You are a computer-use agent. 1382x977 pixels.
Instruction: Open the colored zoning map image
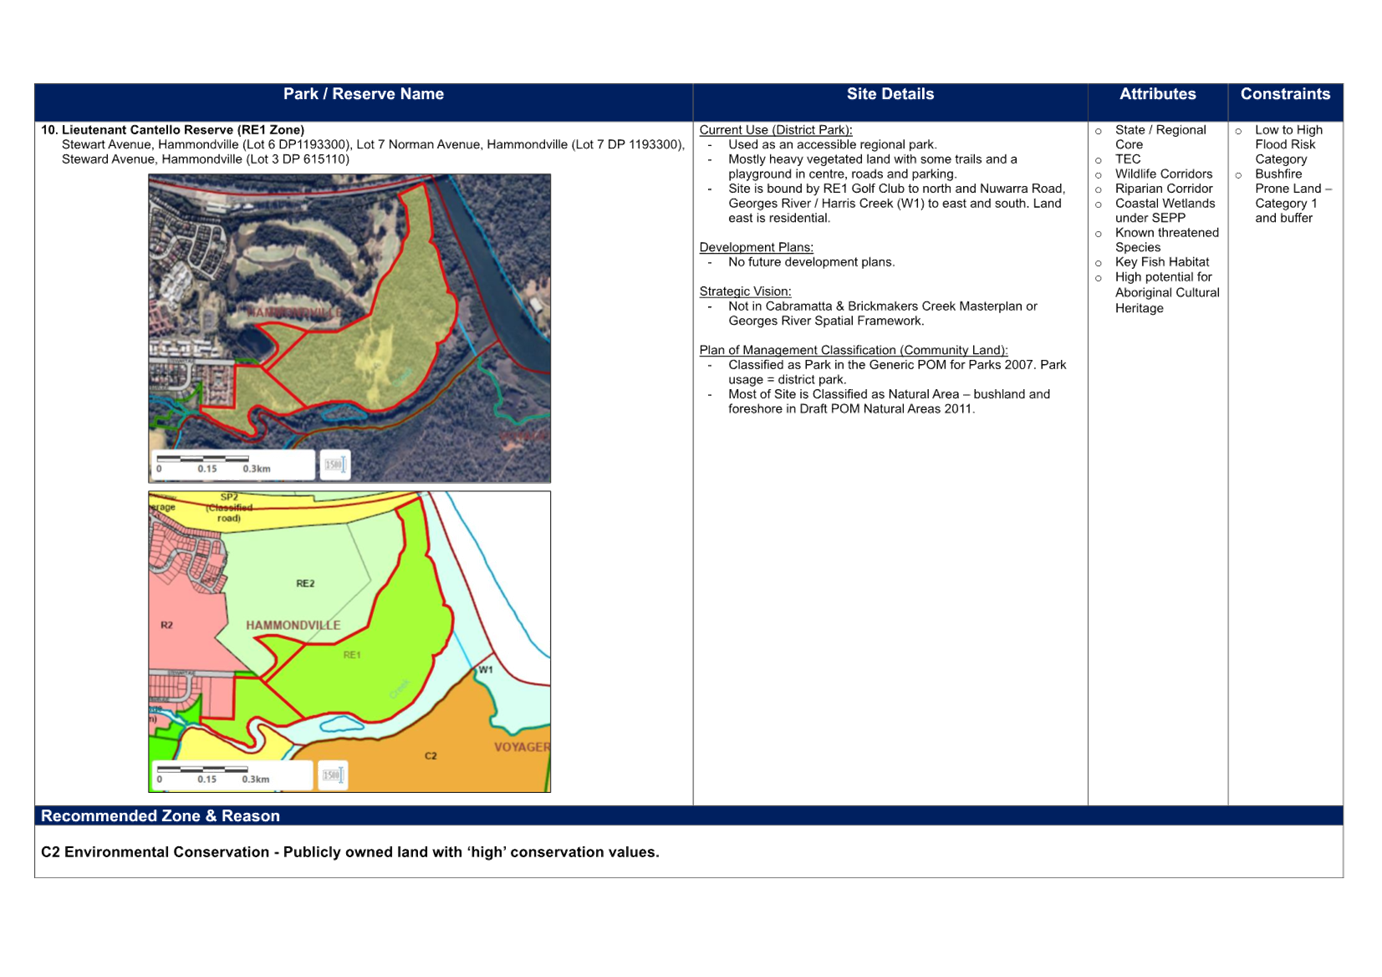pyautogui.click(x=349, y=641)
